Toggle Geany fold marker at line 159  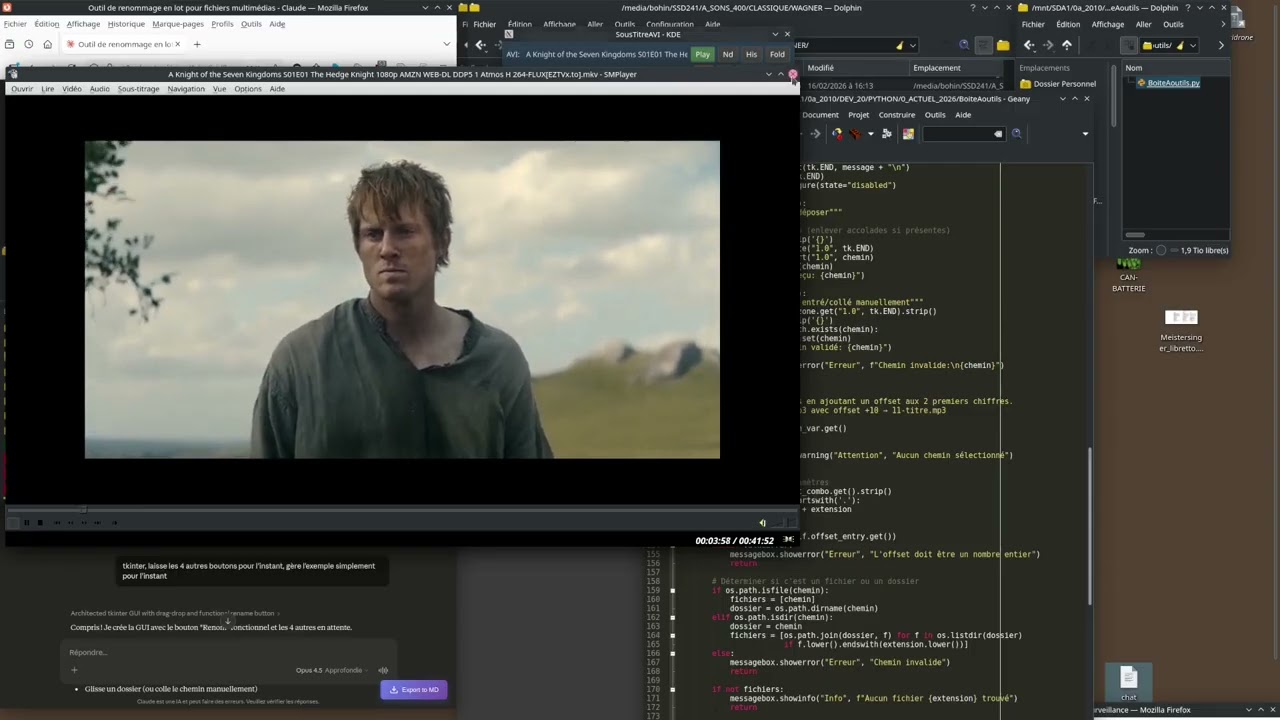point(672,590)
